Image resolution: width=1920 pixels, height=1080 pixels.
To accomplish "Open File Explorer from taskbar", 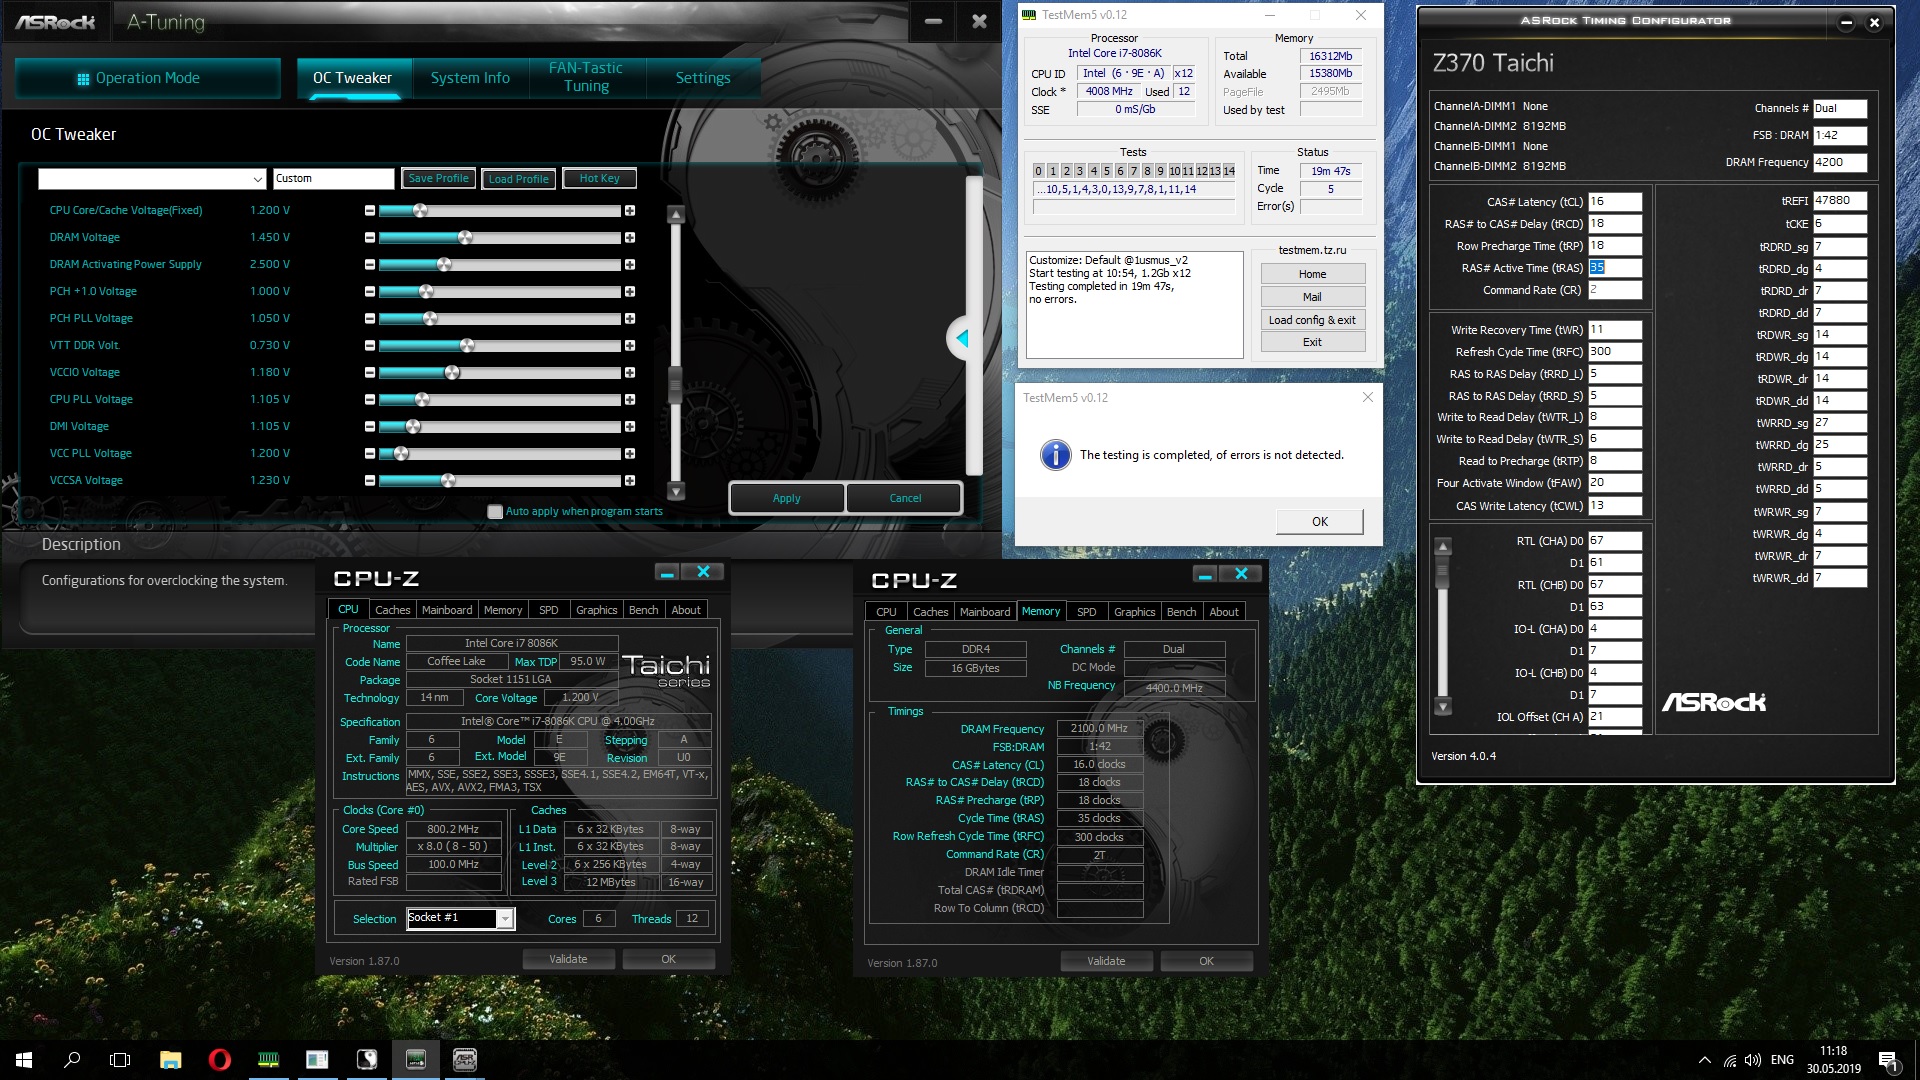I will (170, 1060).
